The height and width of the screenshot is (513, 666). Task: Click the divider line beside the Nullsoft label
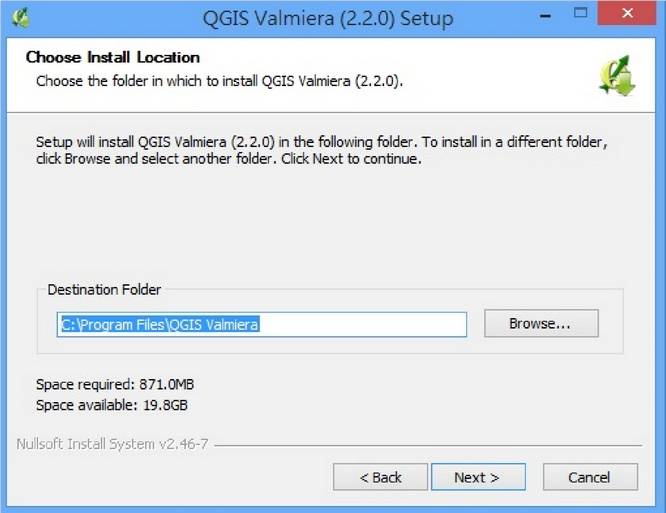point(428,445)
